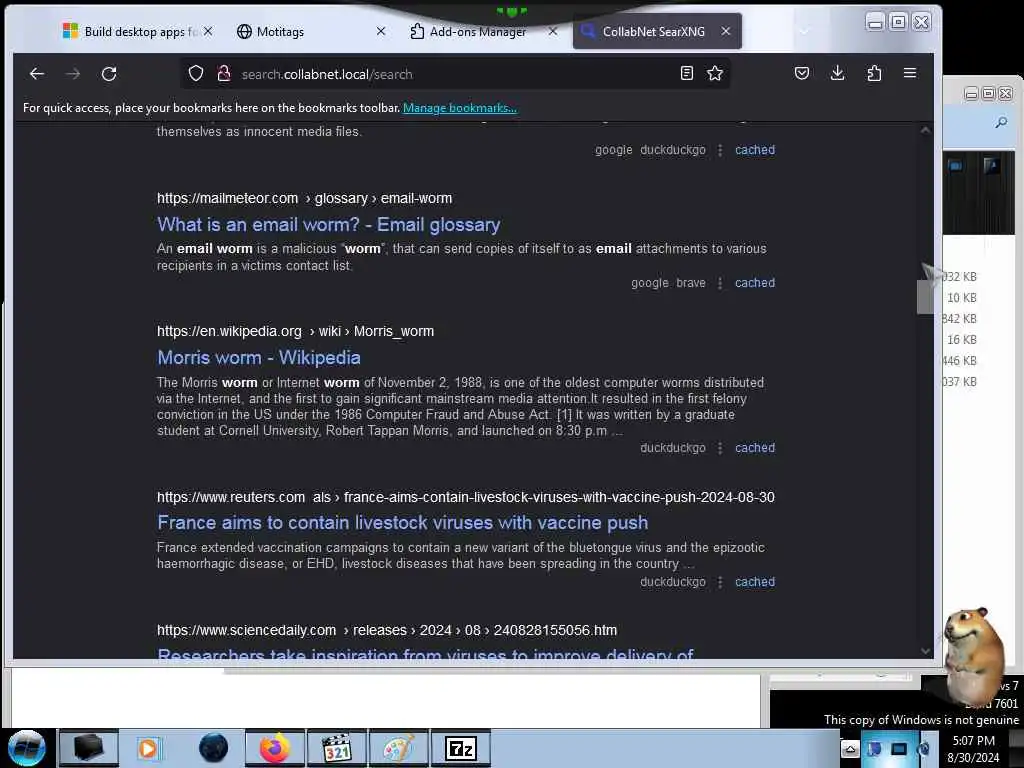Show hidden tray icons arrow
1024x768 pixels.
click(x=850, y=749)
